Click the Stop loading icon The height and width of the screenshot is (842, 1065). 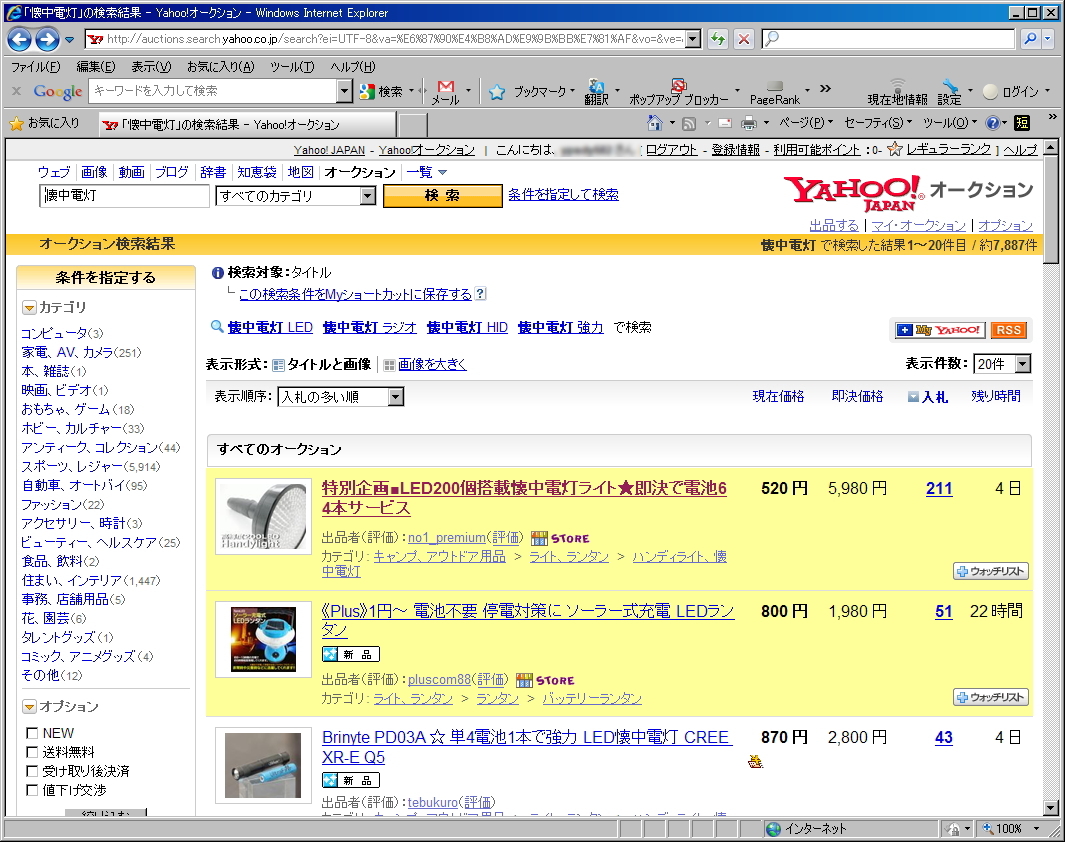(x=743, y=39)
